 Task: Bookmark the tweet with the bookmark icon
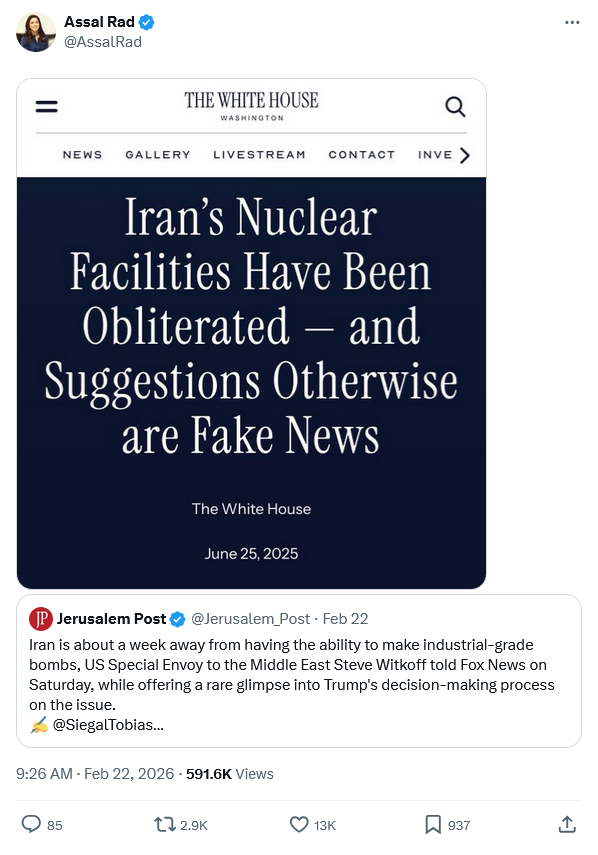point(432,824)
